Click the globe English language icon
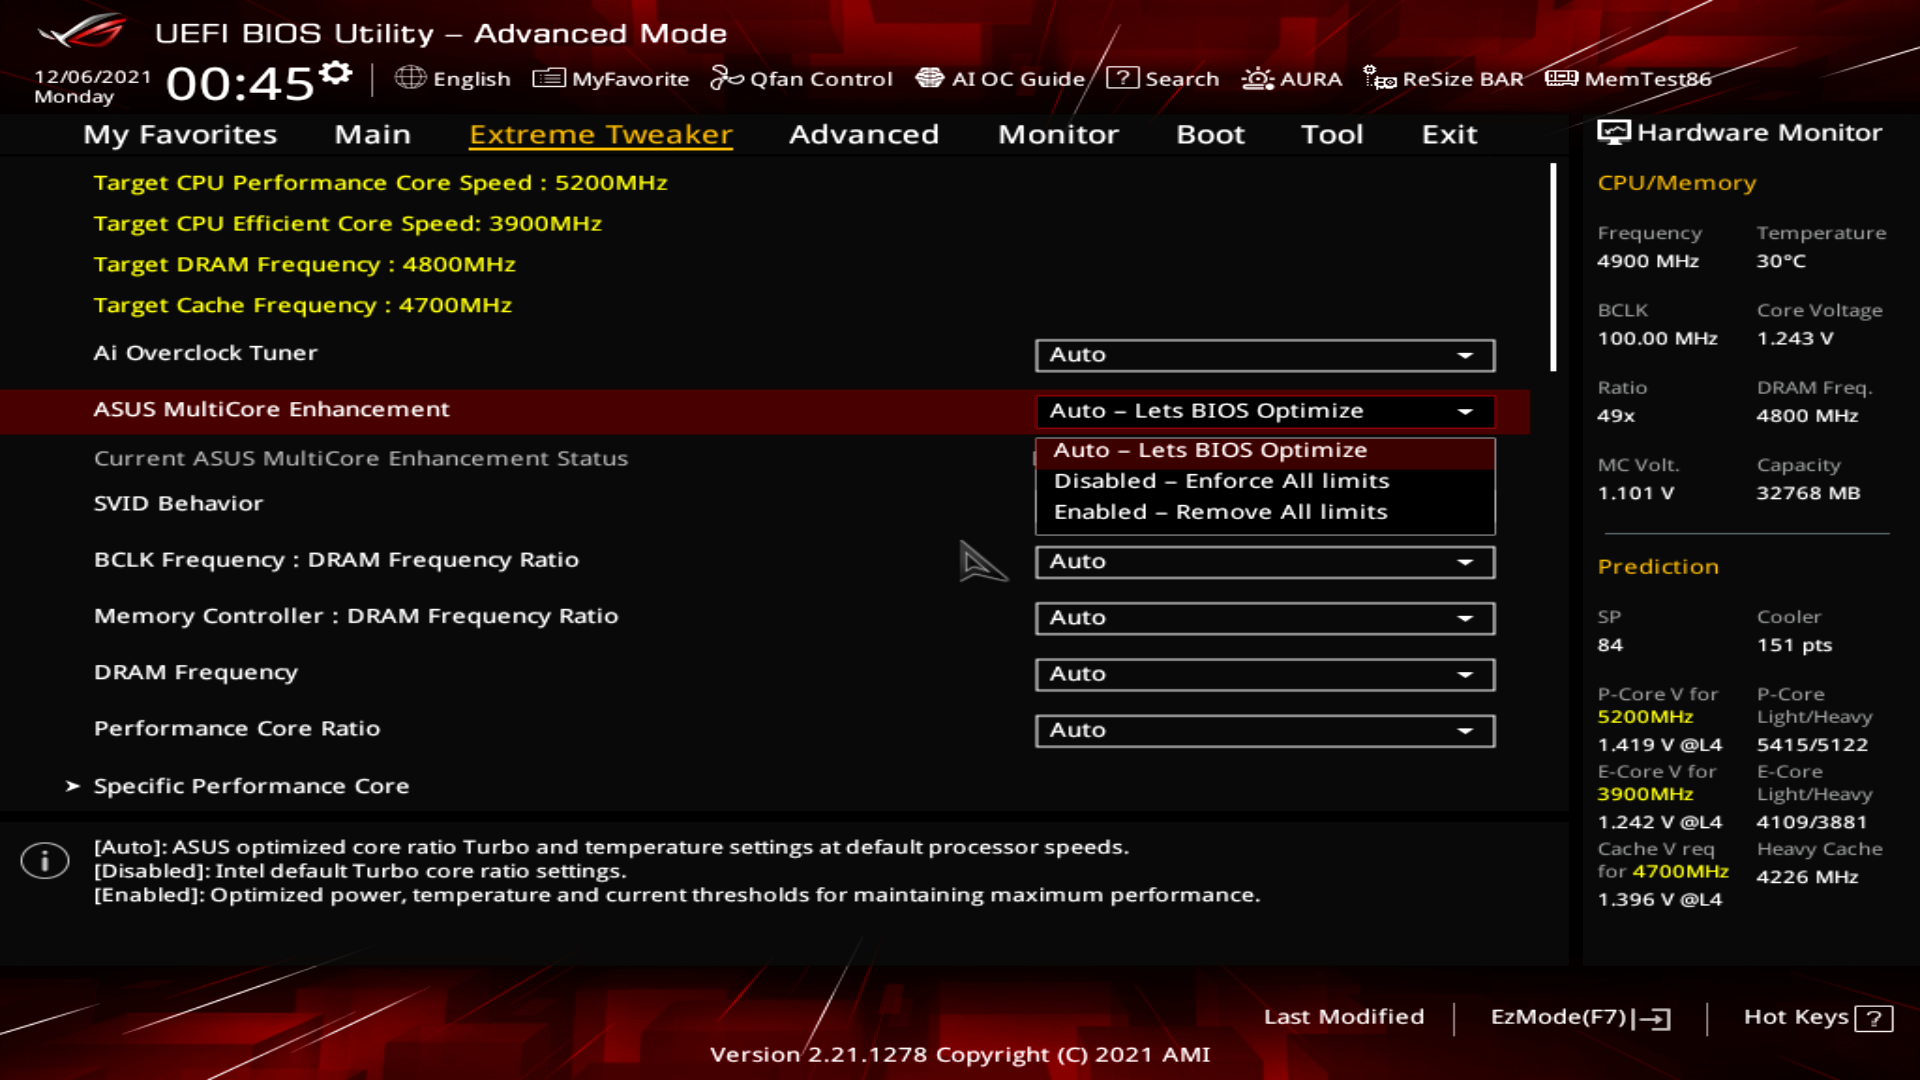 click(x=410, y=78)
